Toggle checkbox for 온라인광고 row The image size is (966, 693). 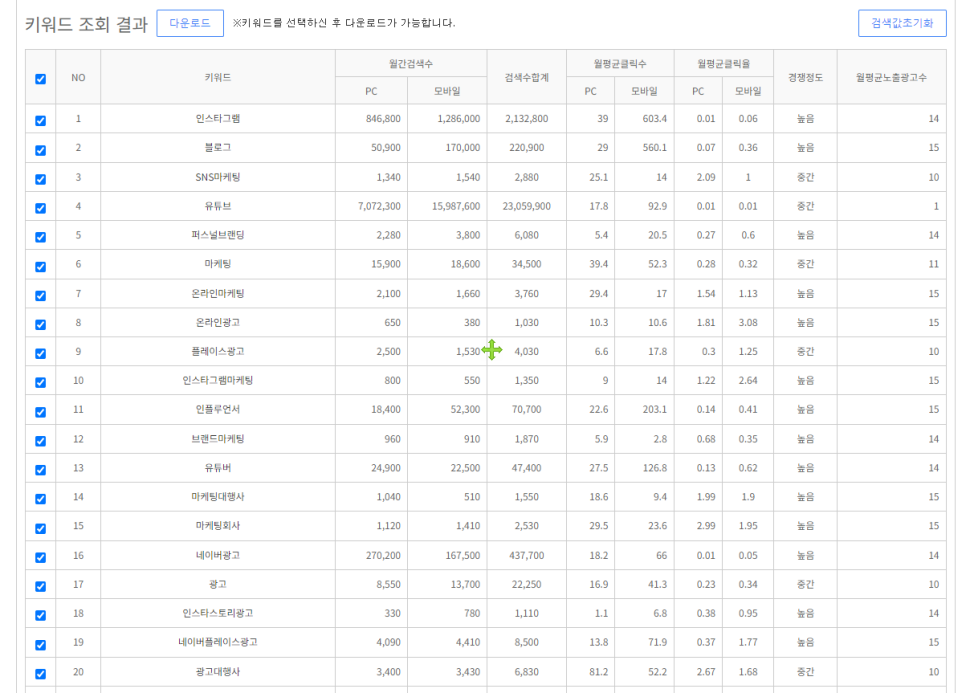pyautogui.click(x=41, y=325)
